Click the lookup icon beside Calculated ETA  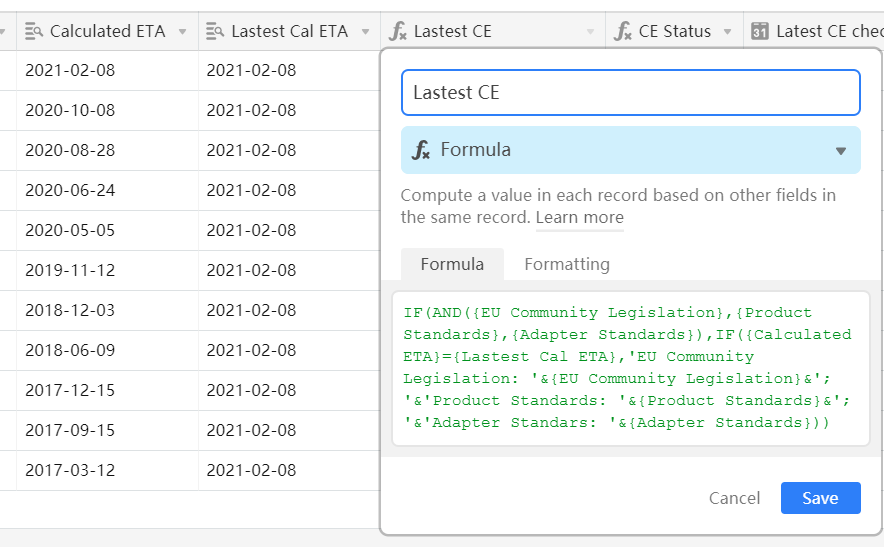coord(34,31)
